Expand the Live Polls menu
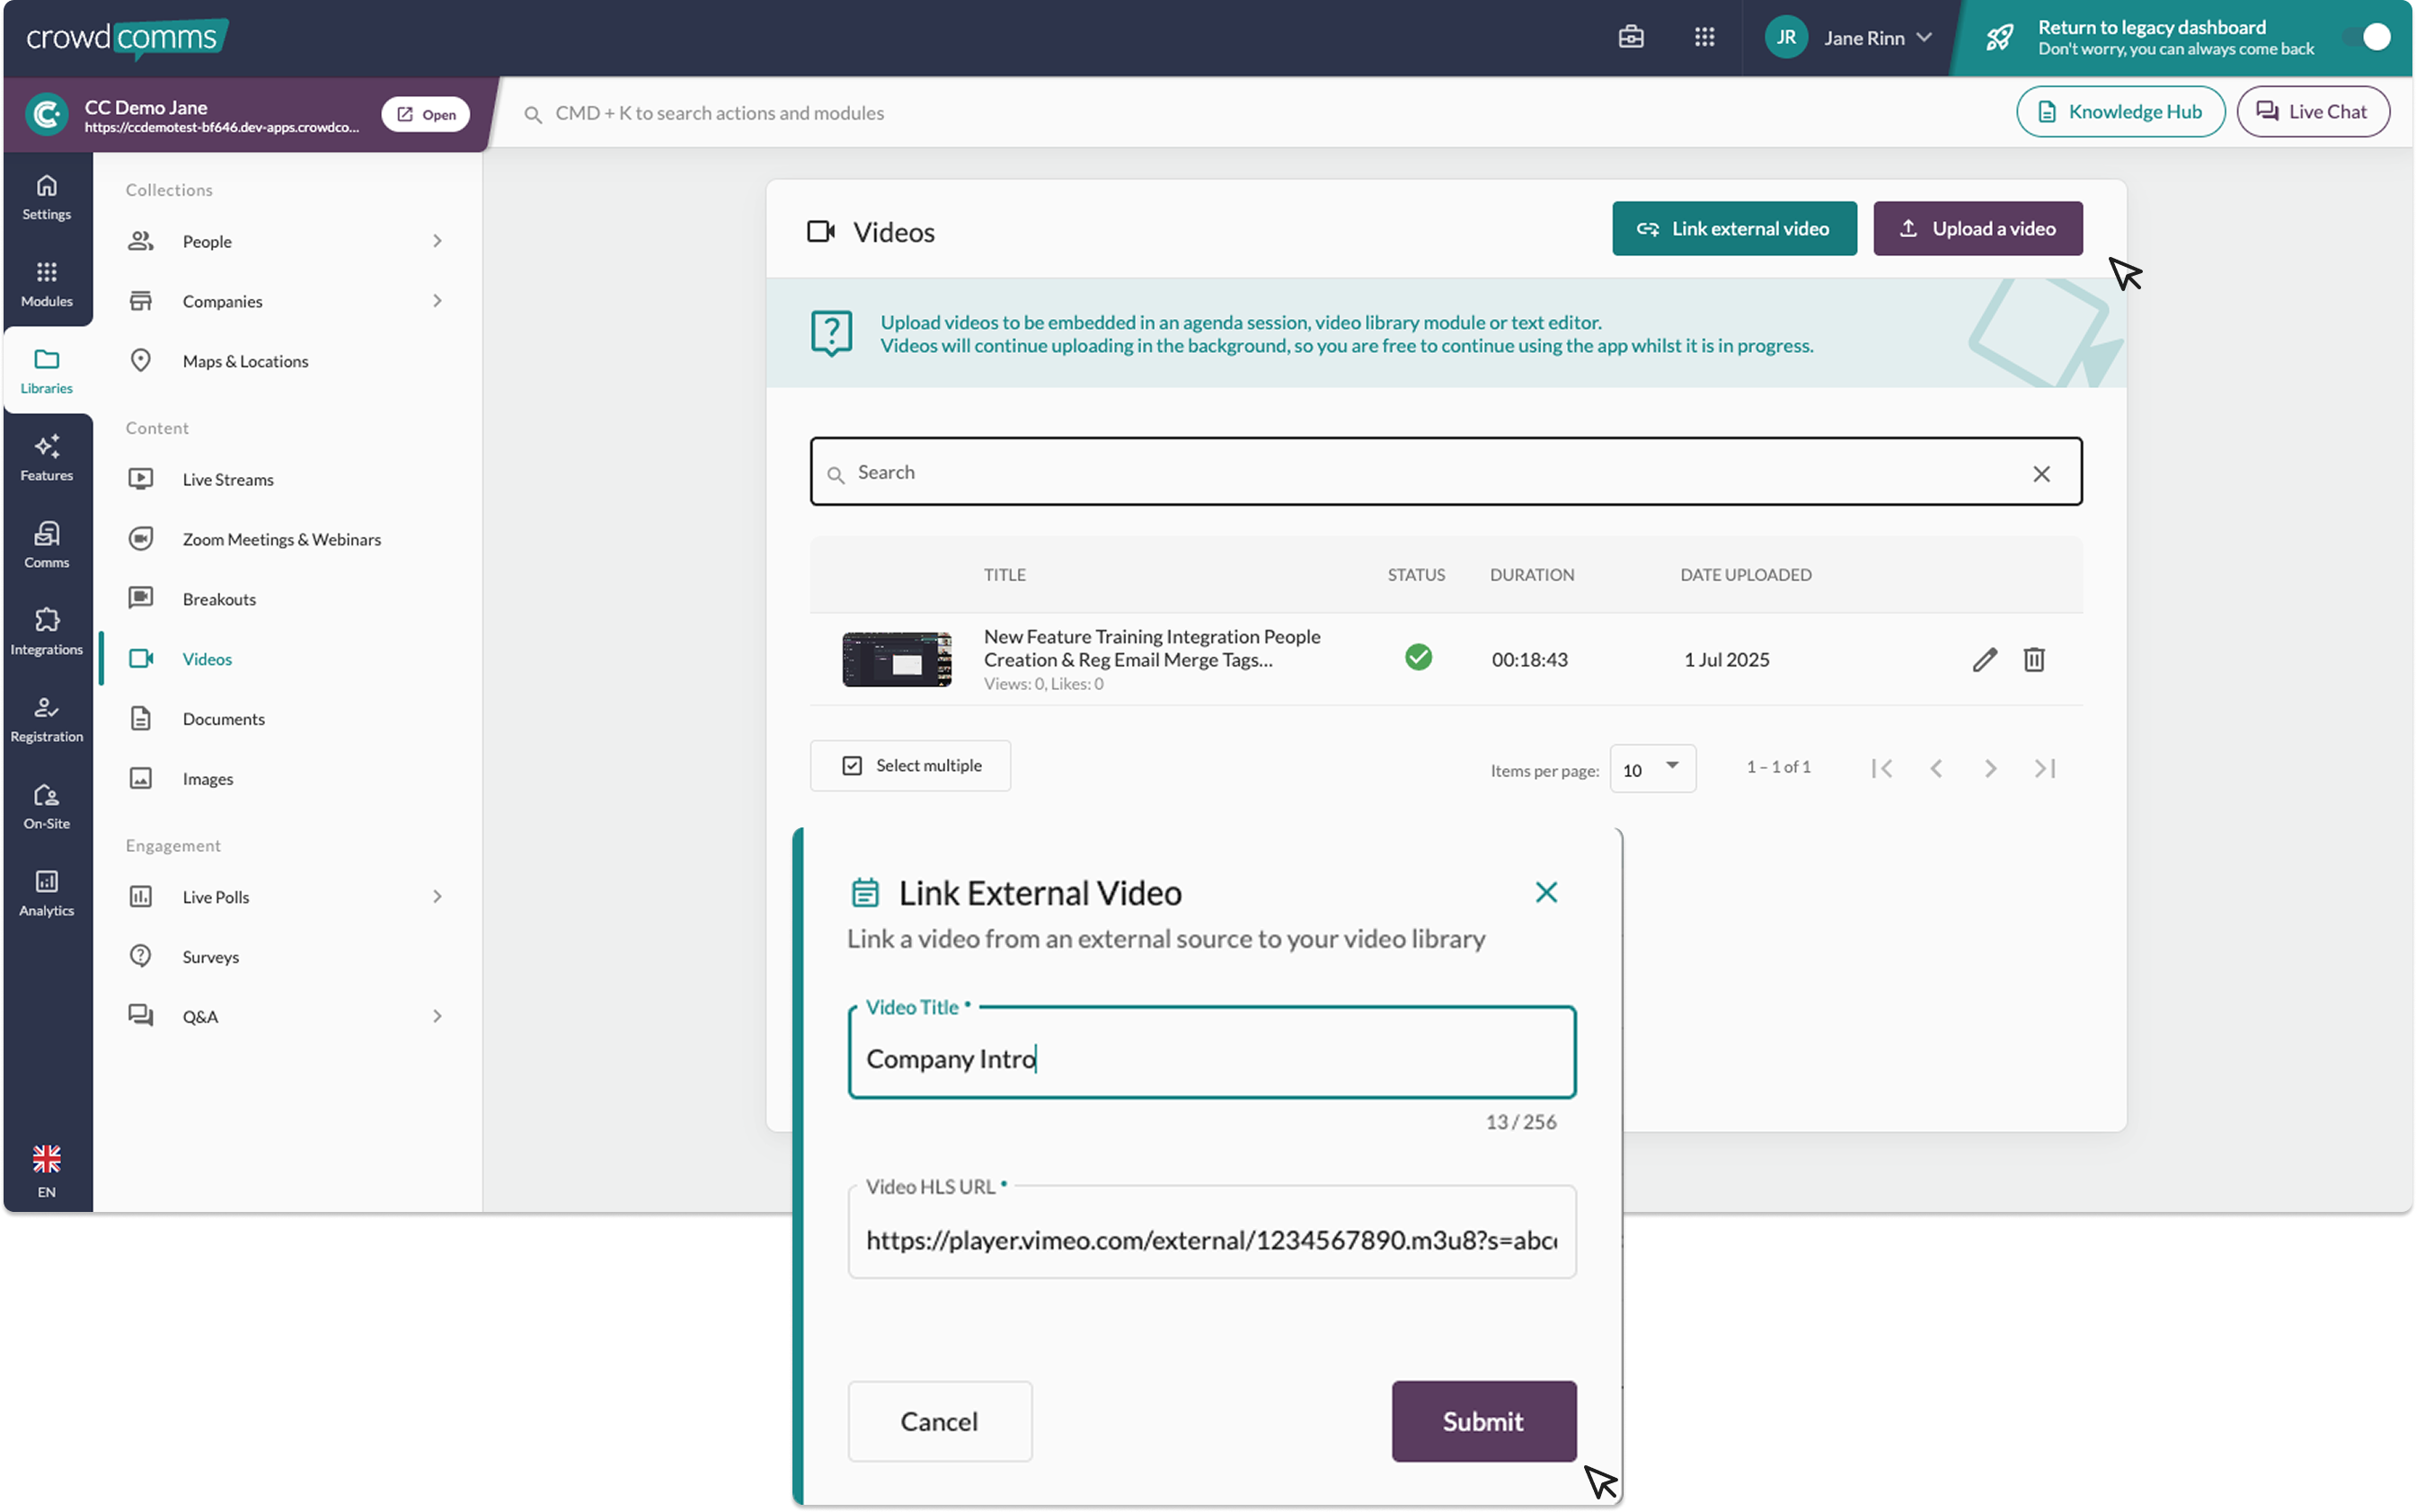The width and height of the screenshot is (2416, 1512). tap(437, 896)
